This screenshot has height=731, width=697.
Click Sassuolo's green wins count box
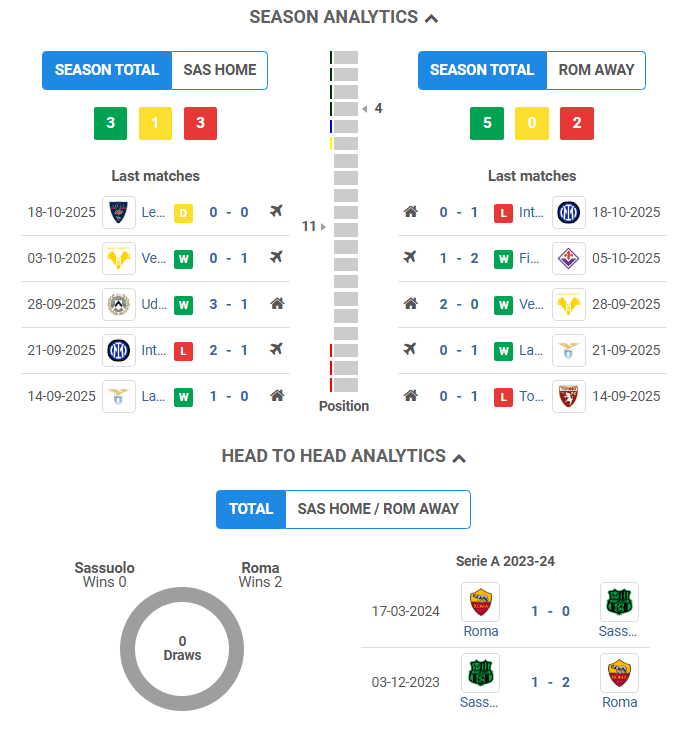point(110,123)
